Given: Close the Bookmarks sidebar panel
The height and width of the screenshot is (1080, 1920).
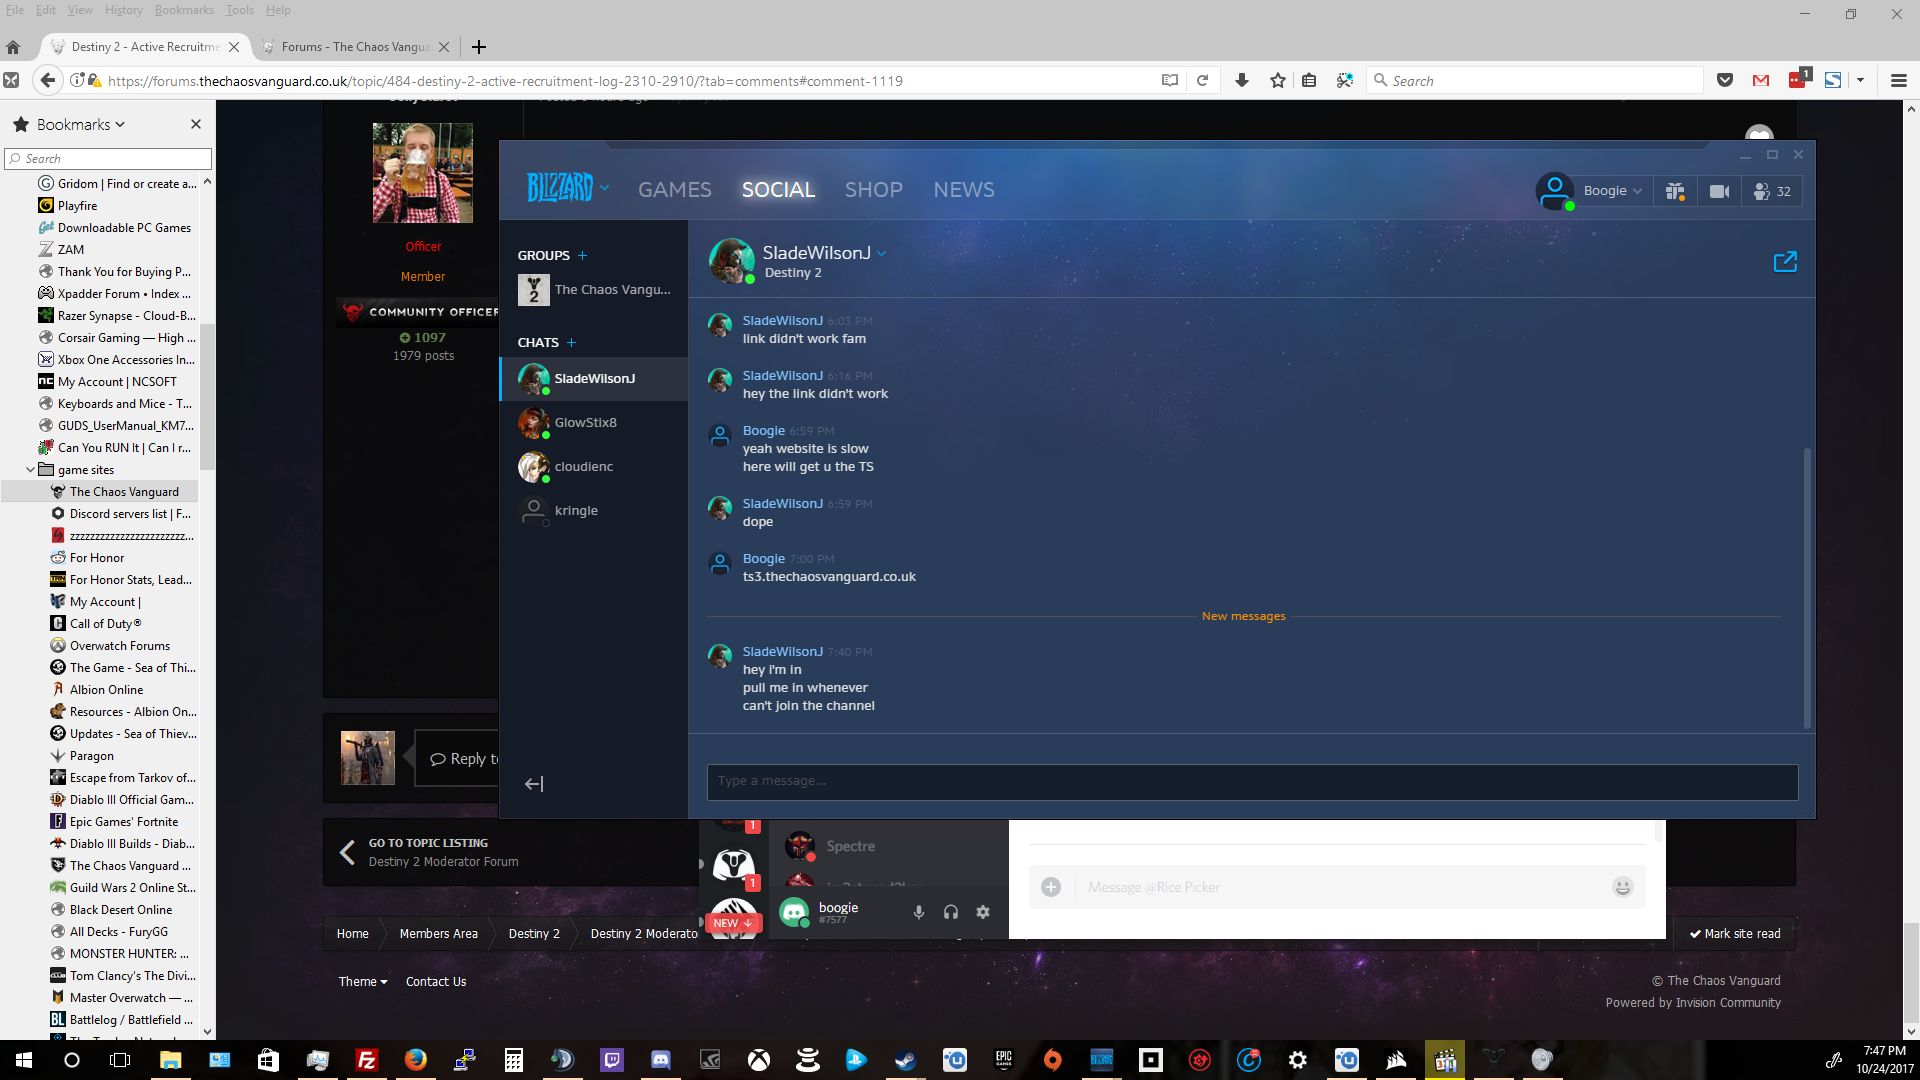Looking at the screenshot, I should 196,124.
